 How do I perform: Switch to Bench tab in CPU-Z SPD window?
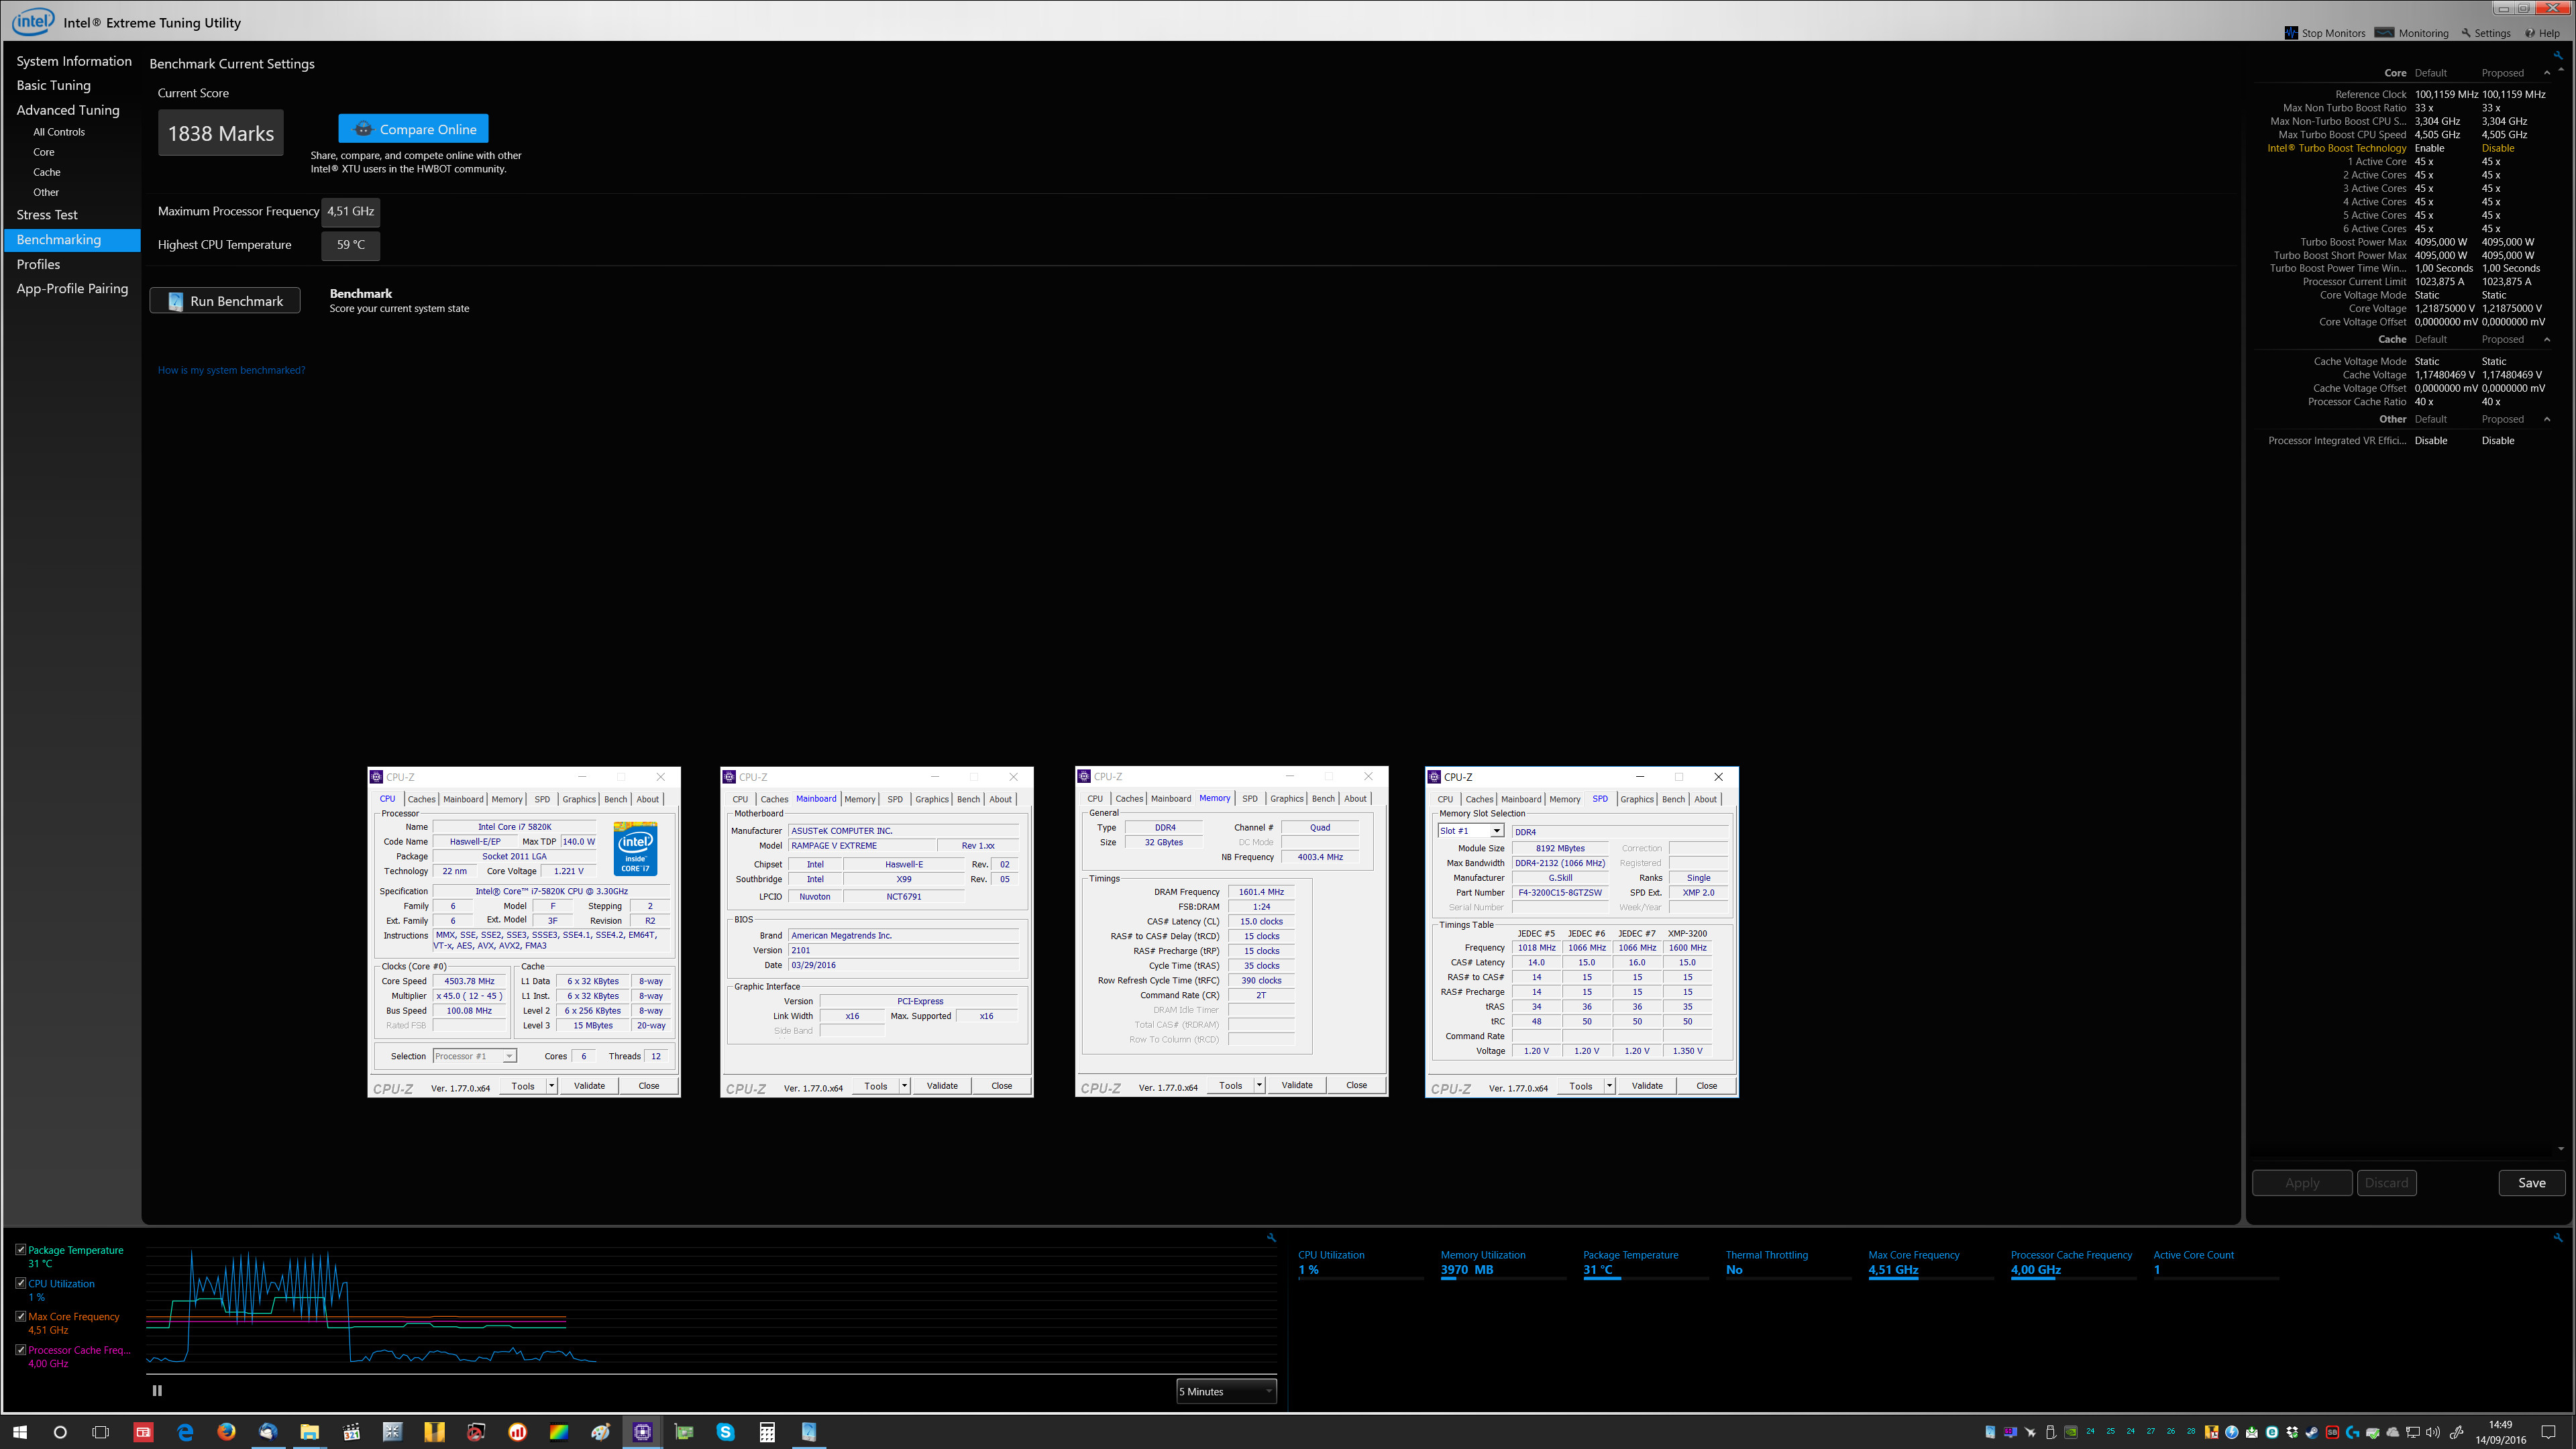[1673, 799]
